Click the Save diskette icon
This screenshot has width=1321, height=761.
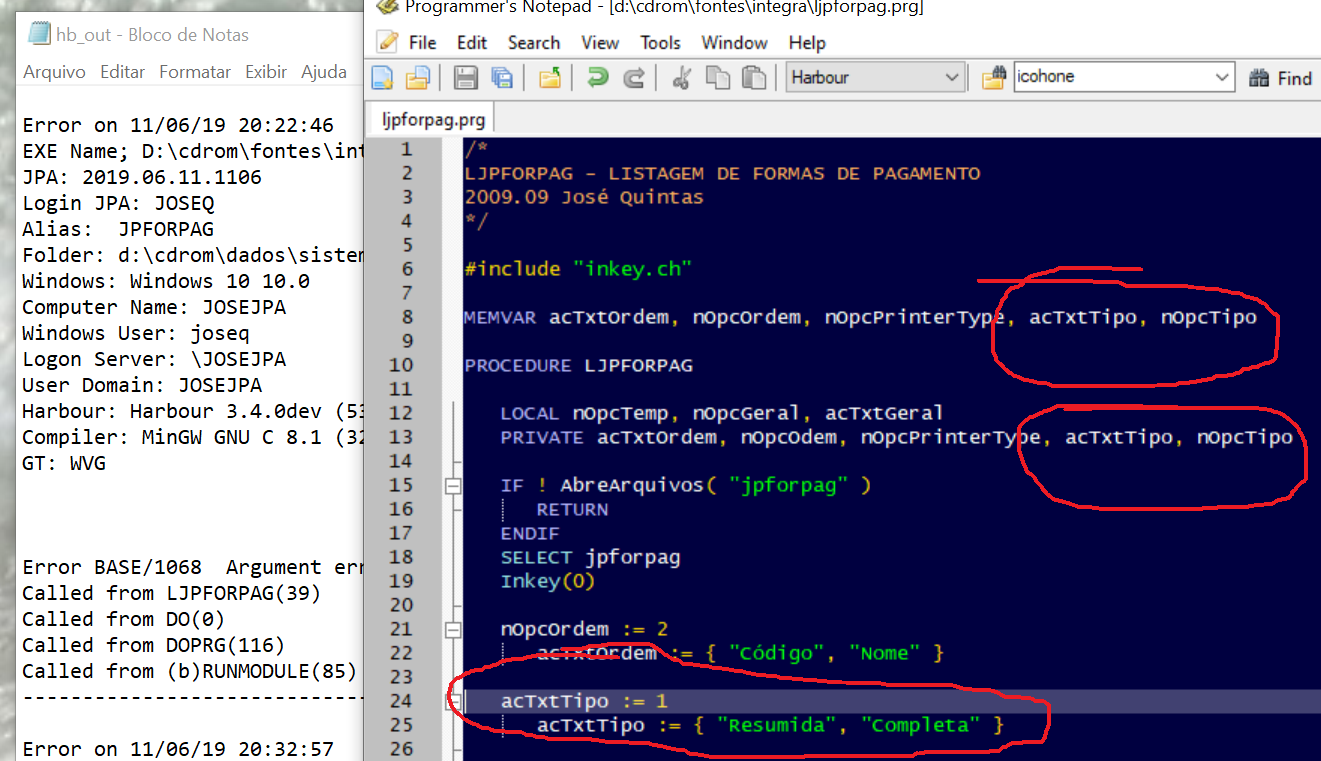coord(466,78)
